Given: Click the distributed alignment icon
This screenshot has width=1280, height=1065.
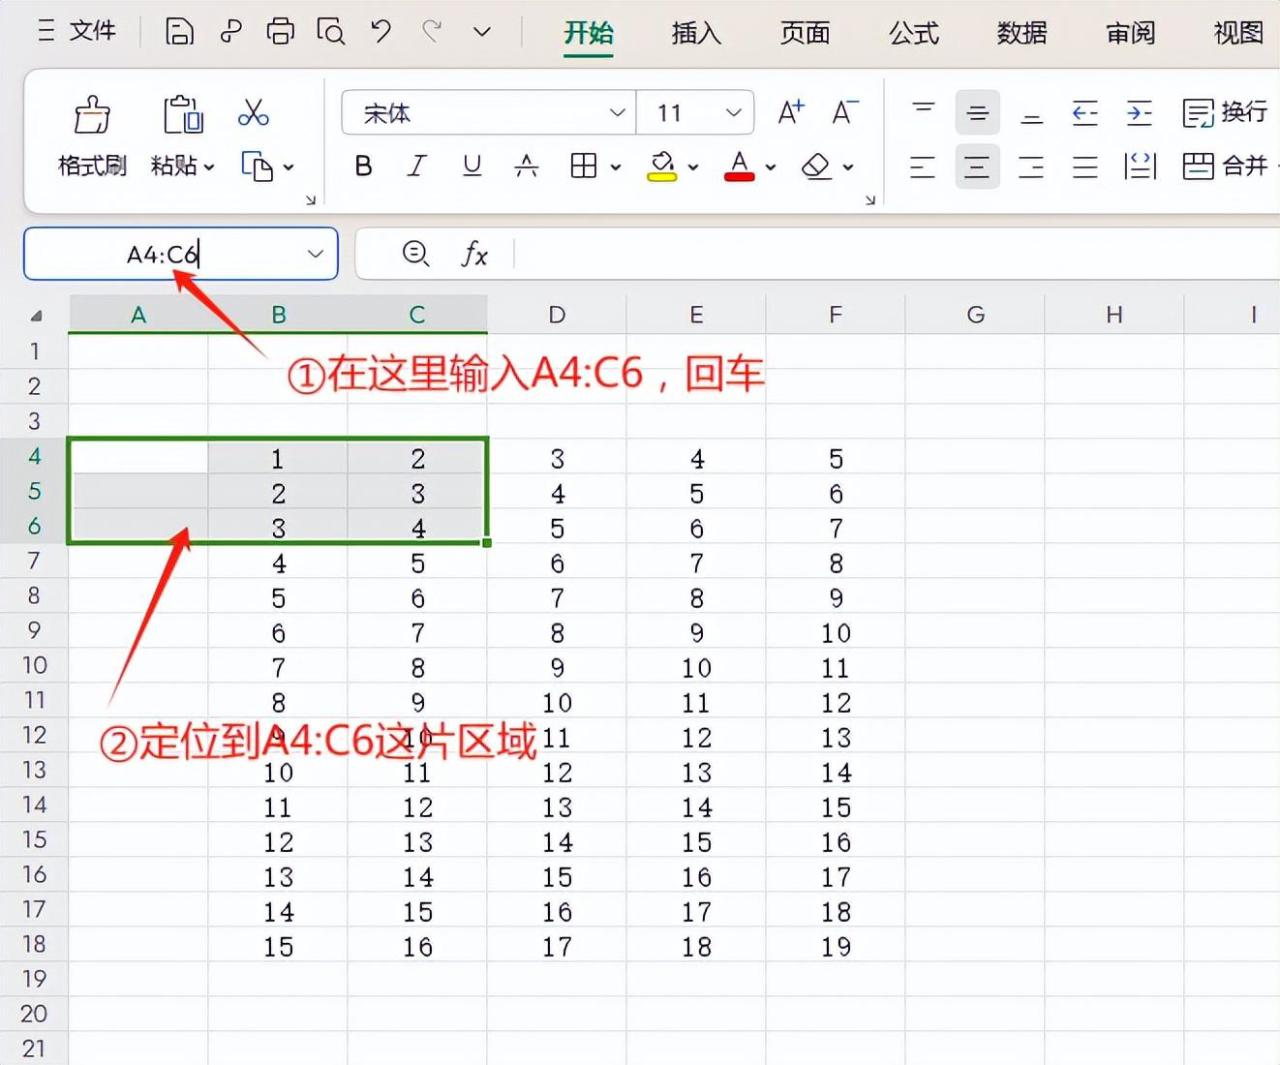Looking at the screenshot, I should 1140,166.
